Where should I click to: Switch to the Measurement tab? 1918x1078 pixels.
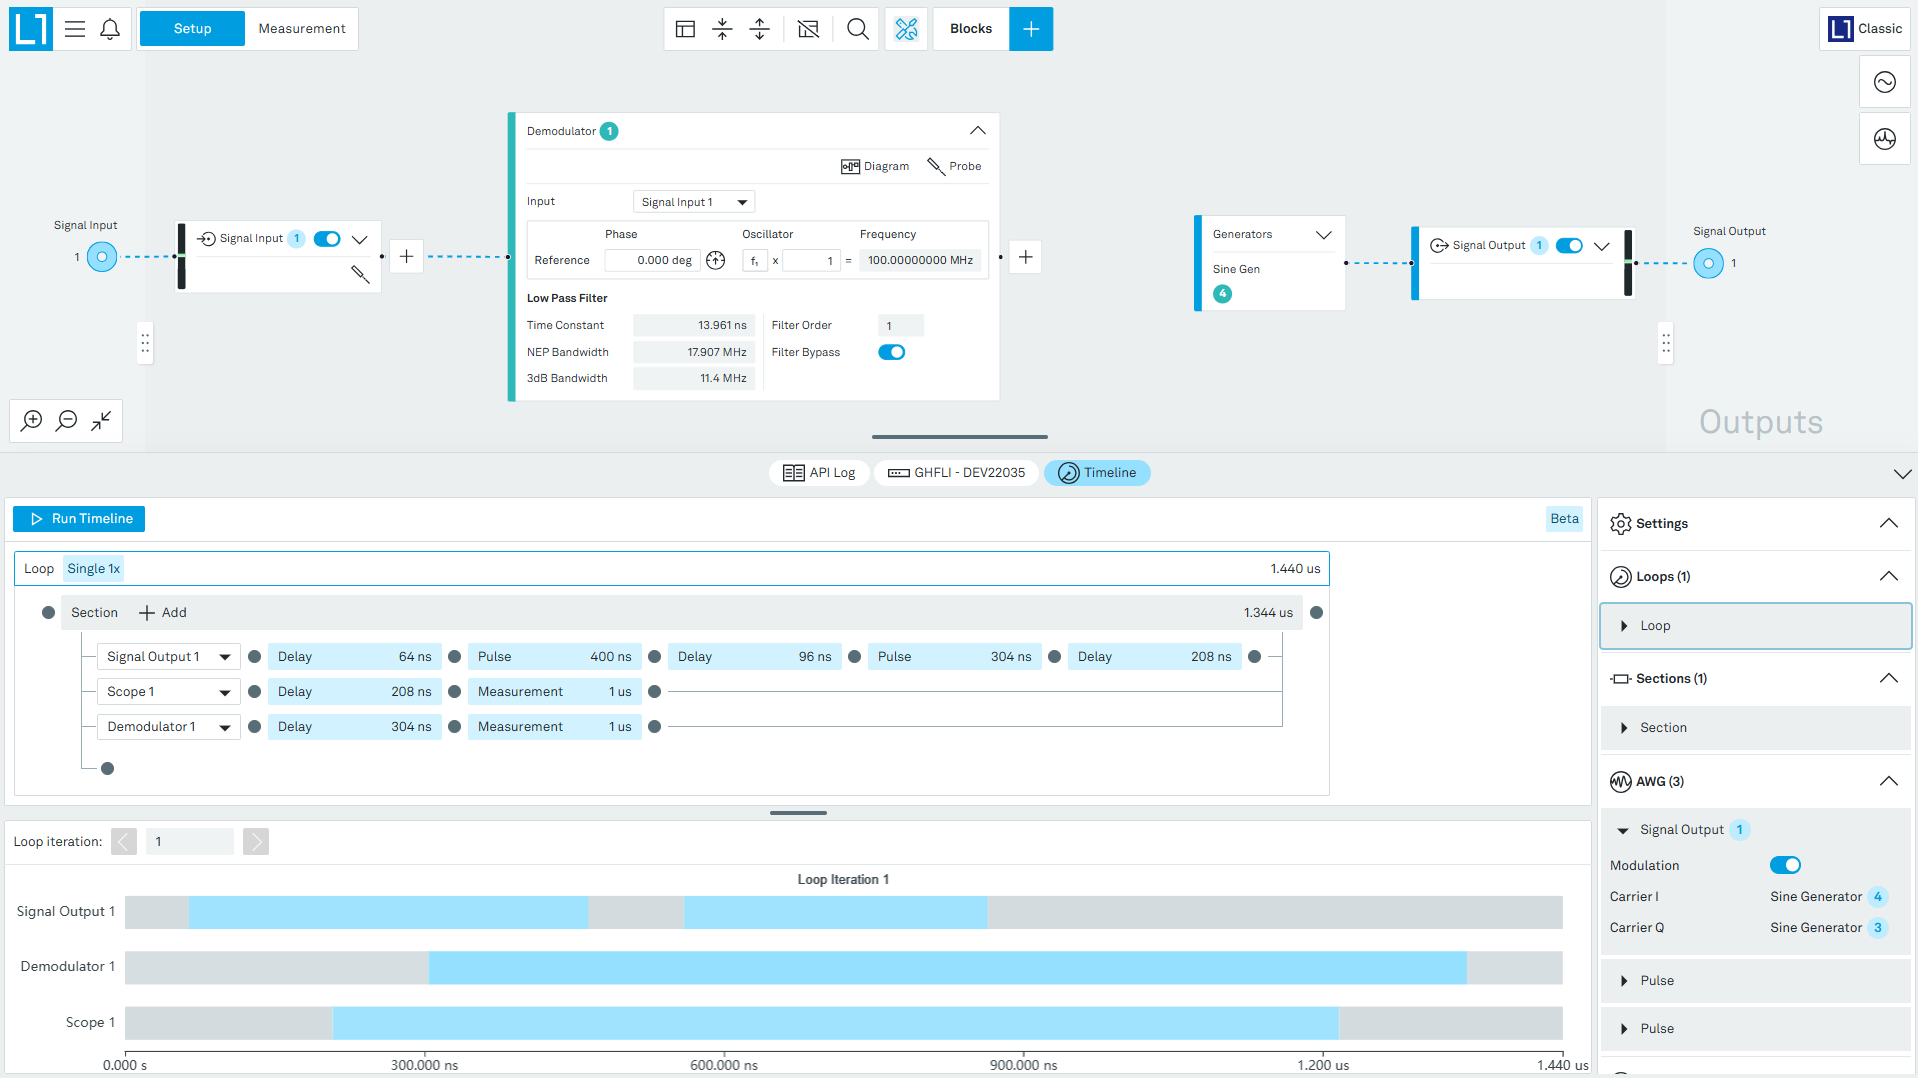(302, 29)
